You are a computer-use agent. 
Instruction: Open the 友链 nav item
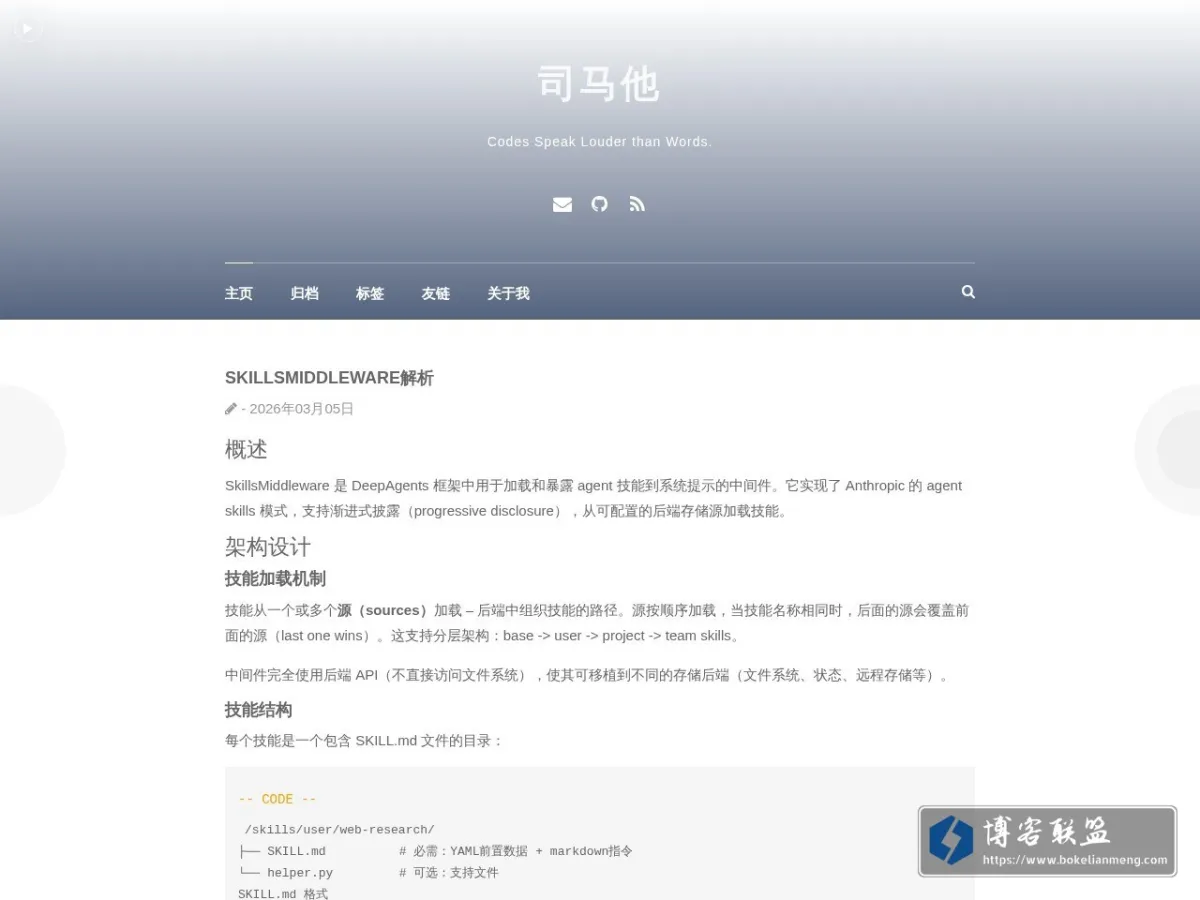coord(436,293)
